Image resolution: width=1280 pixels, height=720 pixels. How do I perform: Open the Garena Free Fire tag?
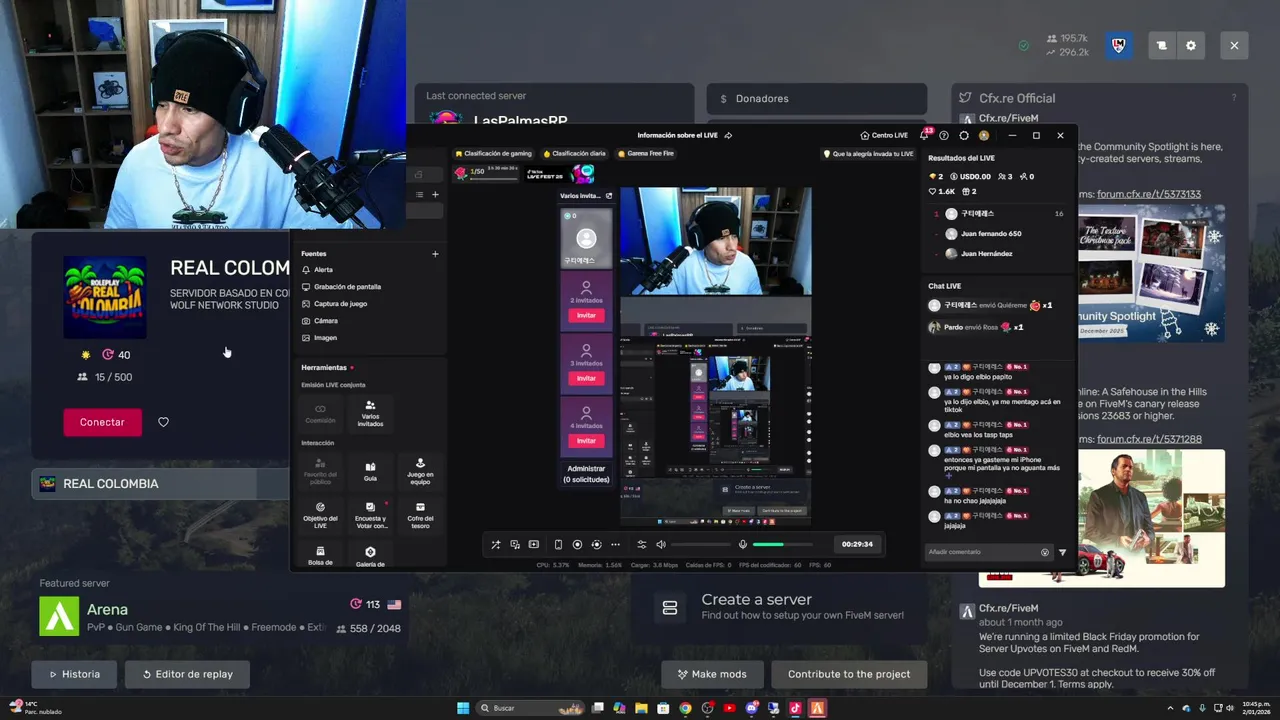pos(646,154)
